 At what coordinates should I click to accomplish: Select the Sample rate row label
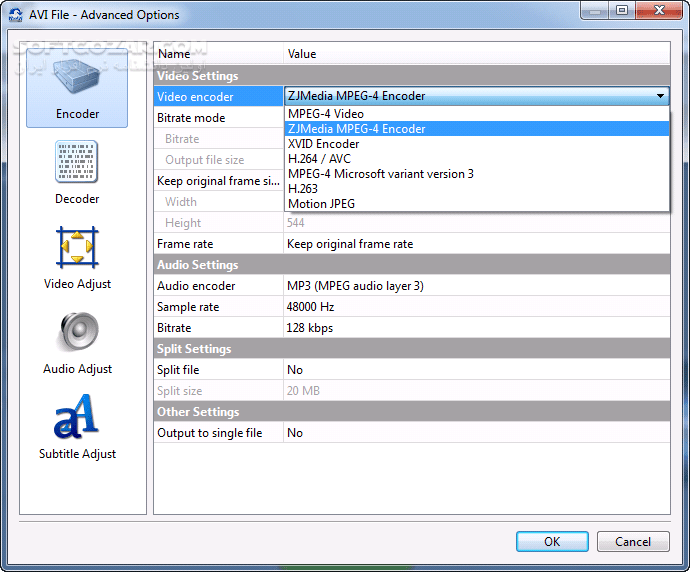pyautogui.click(x=218, y=307)
